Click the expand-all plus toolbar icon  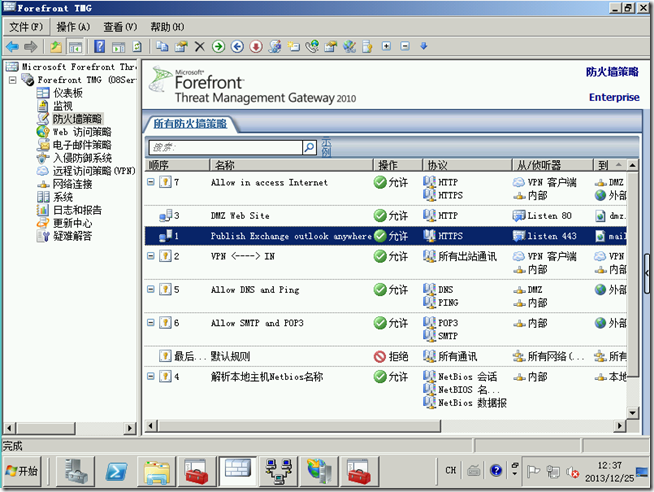coord(387,46)
